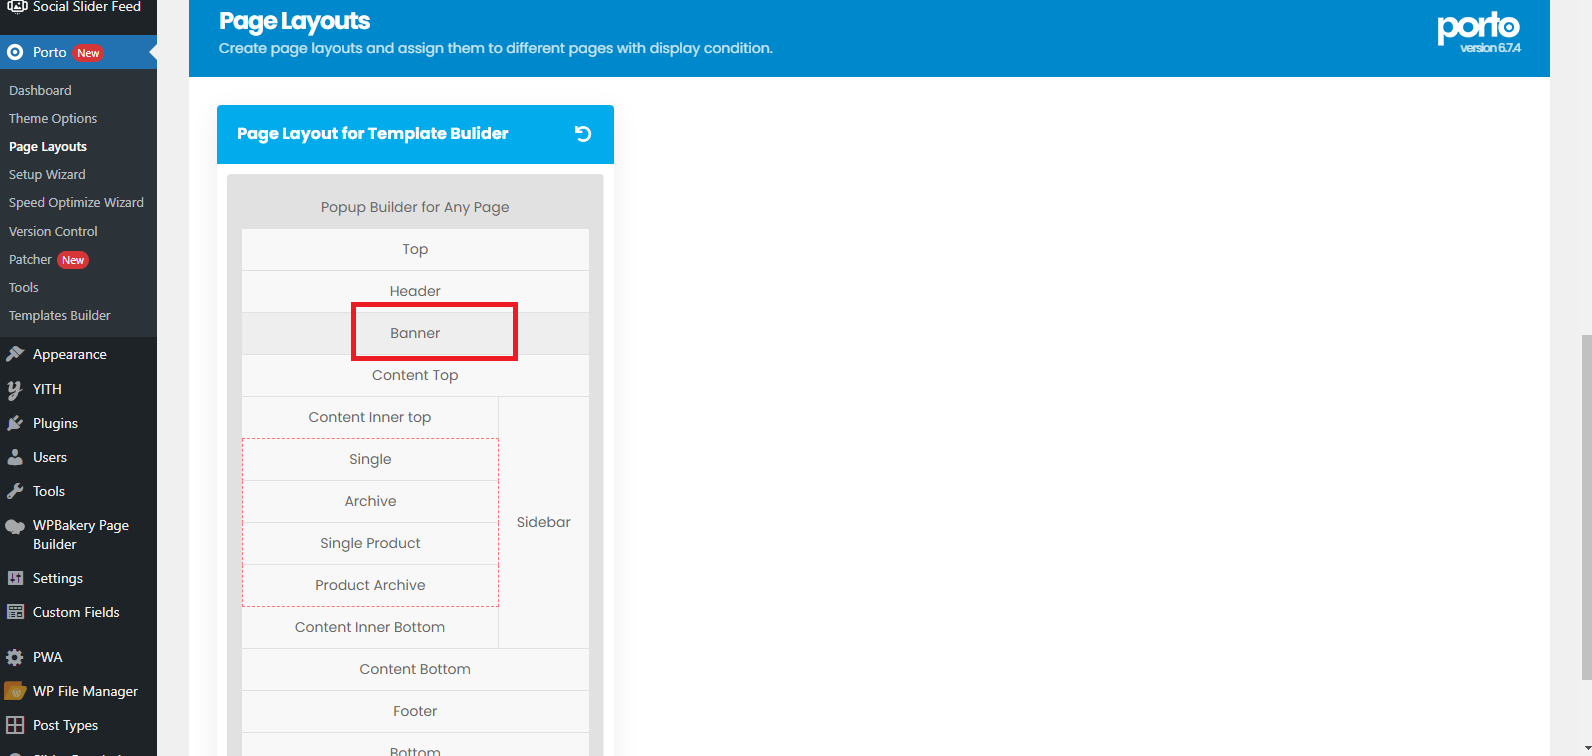
Task: Open Dashboard submenu item
Action: 40,90
